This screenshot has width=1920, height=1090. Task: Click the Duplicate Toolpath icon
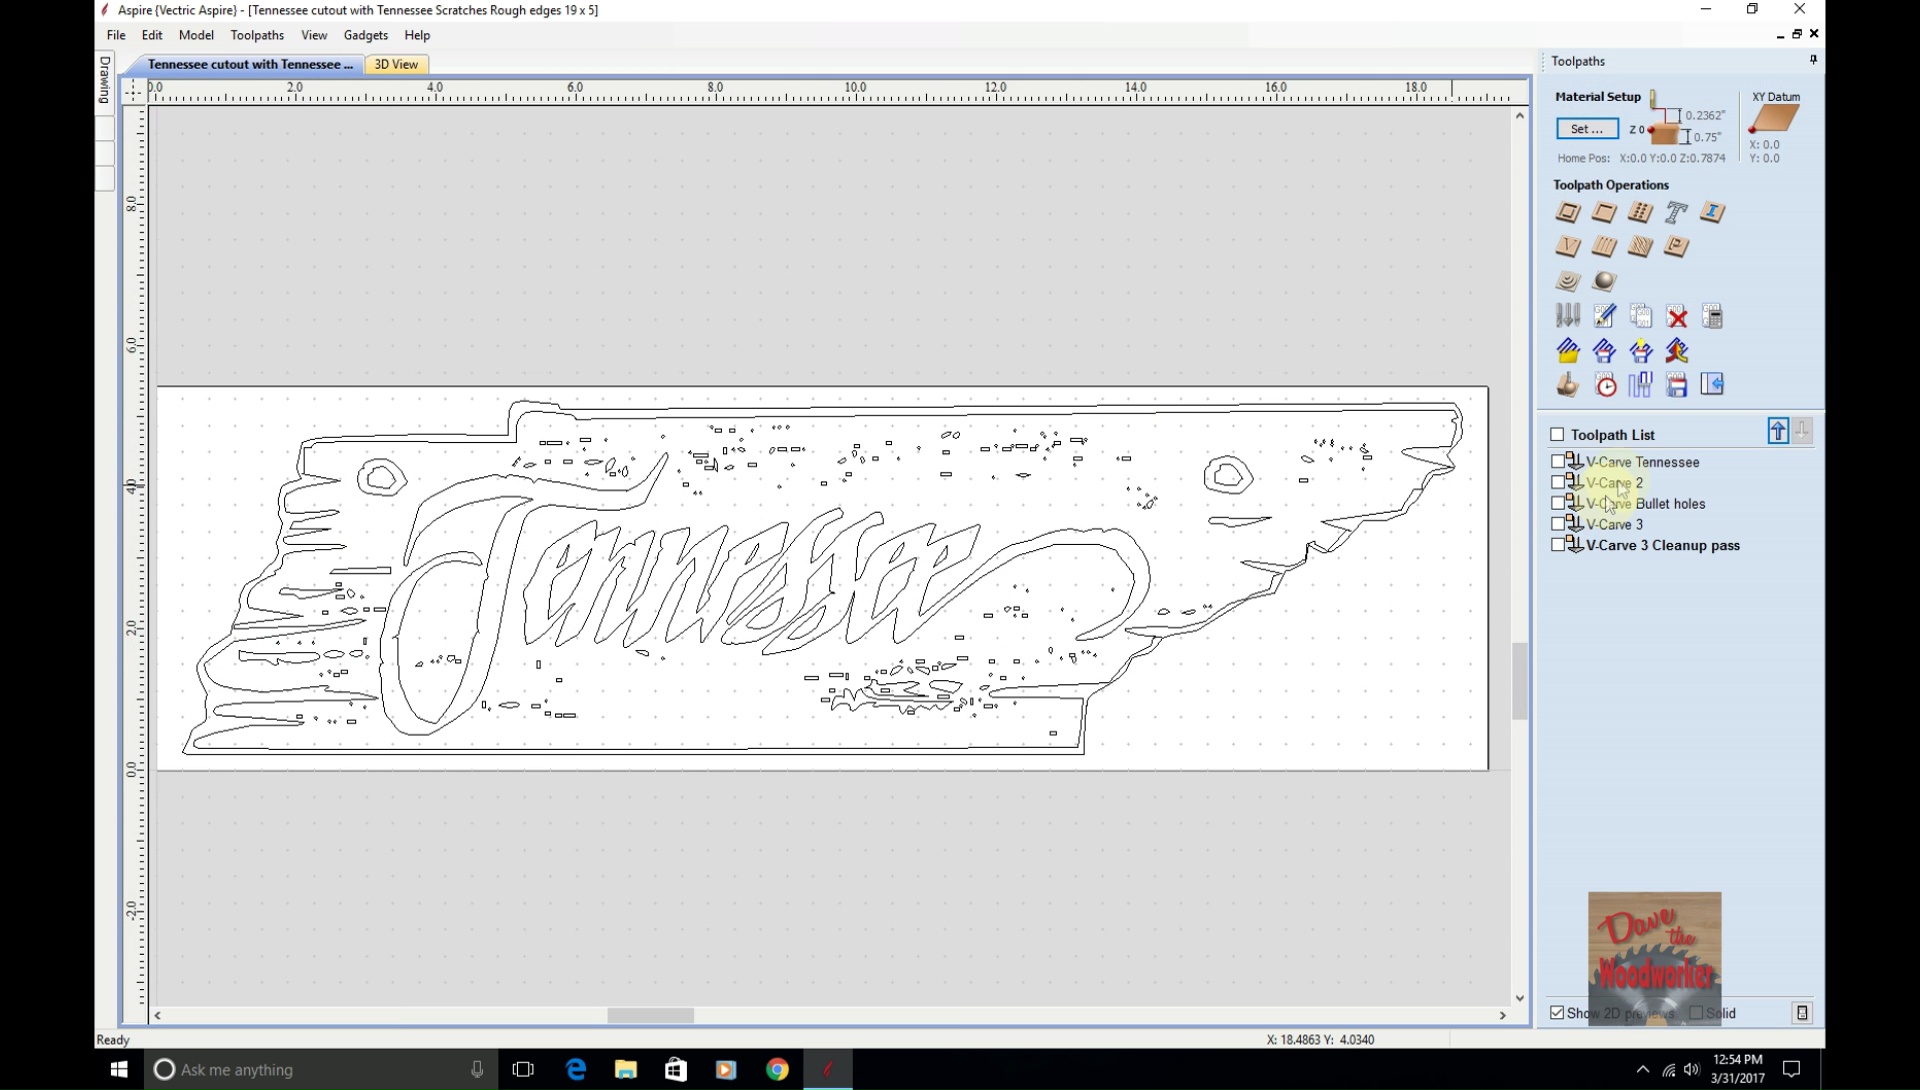click(1640, 316)
